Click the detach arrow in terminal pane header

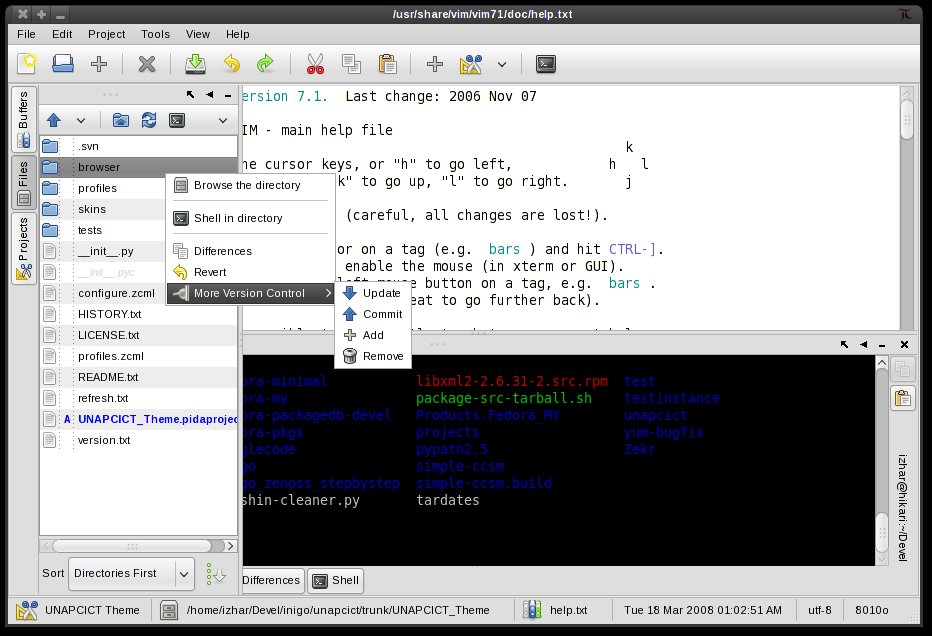844,344
